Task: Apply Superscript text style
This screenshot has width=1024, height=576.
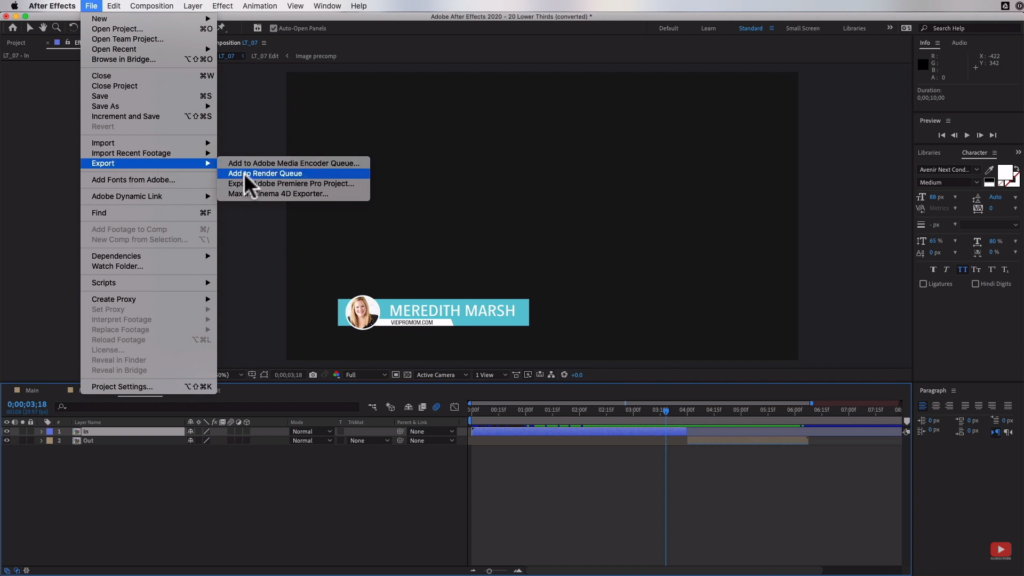Action: click(992, 270)
